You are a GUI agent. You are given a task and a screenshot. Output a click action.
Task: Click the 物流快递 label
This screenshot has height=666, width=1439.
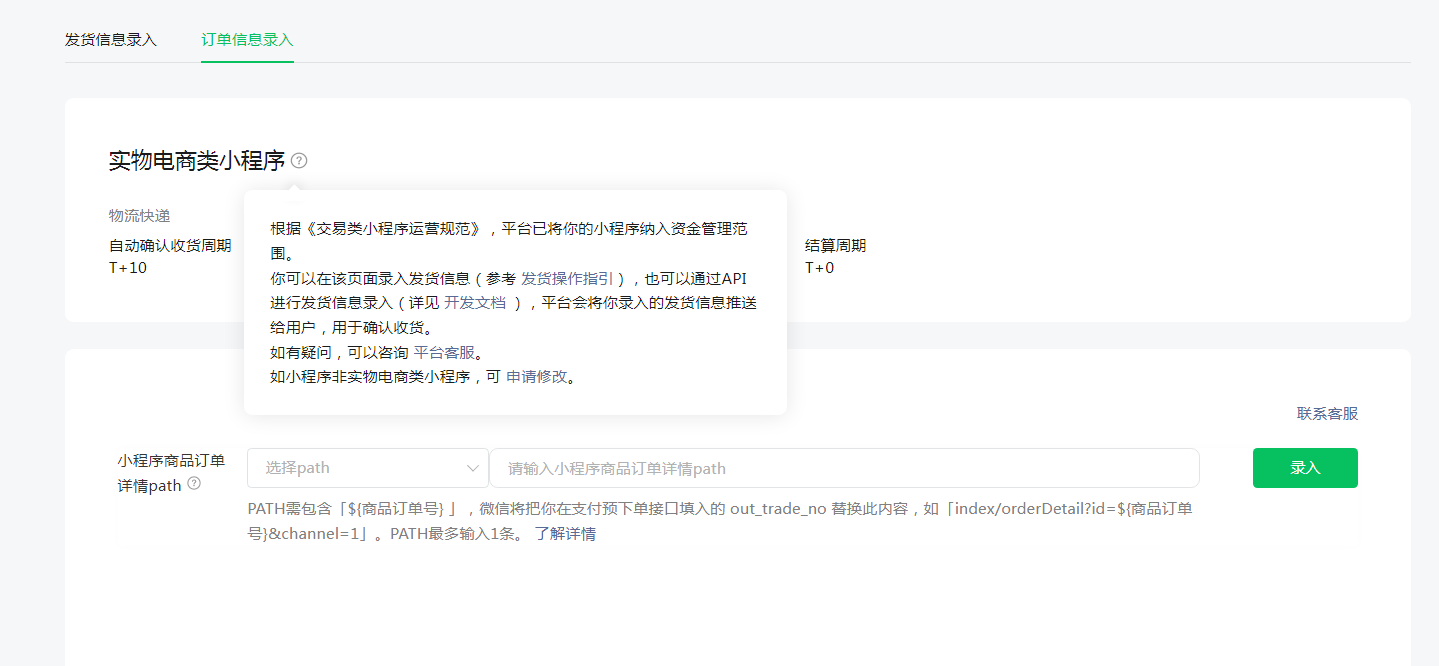tap(139, 216)
